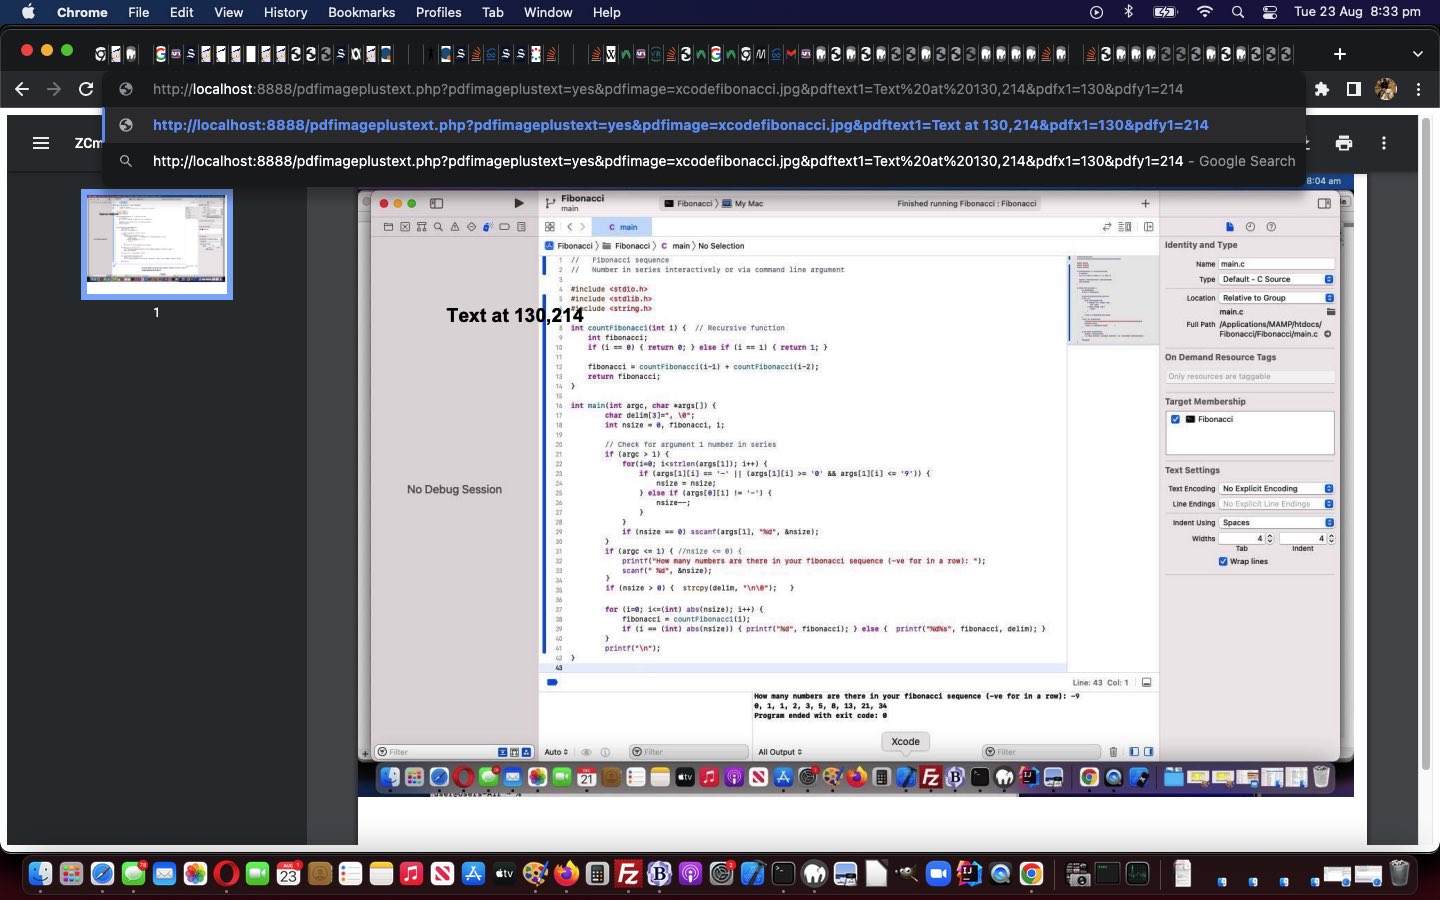Open Calculator from the Dock

coord(597,874)
